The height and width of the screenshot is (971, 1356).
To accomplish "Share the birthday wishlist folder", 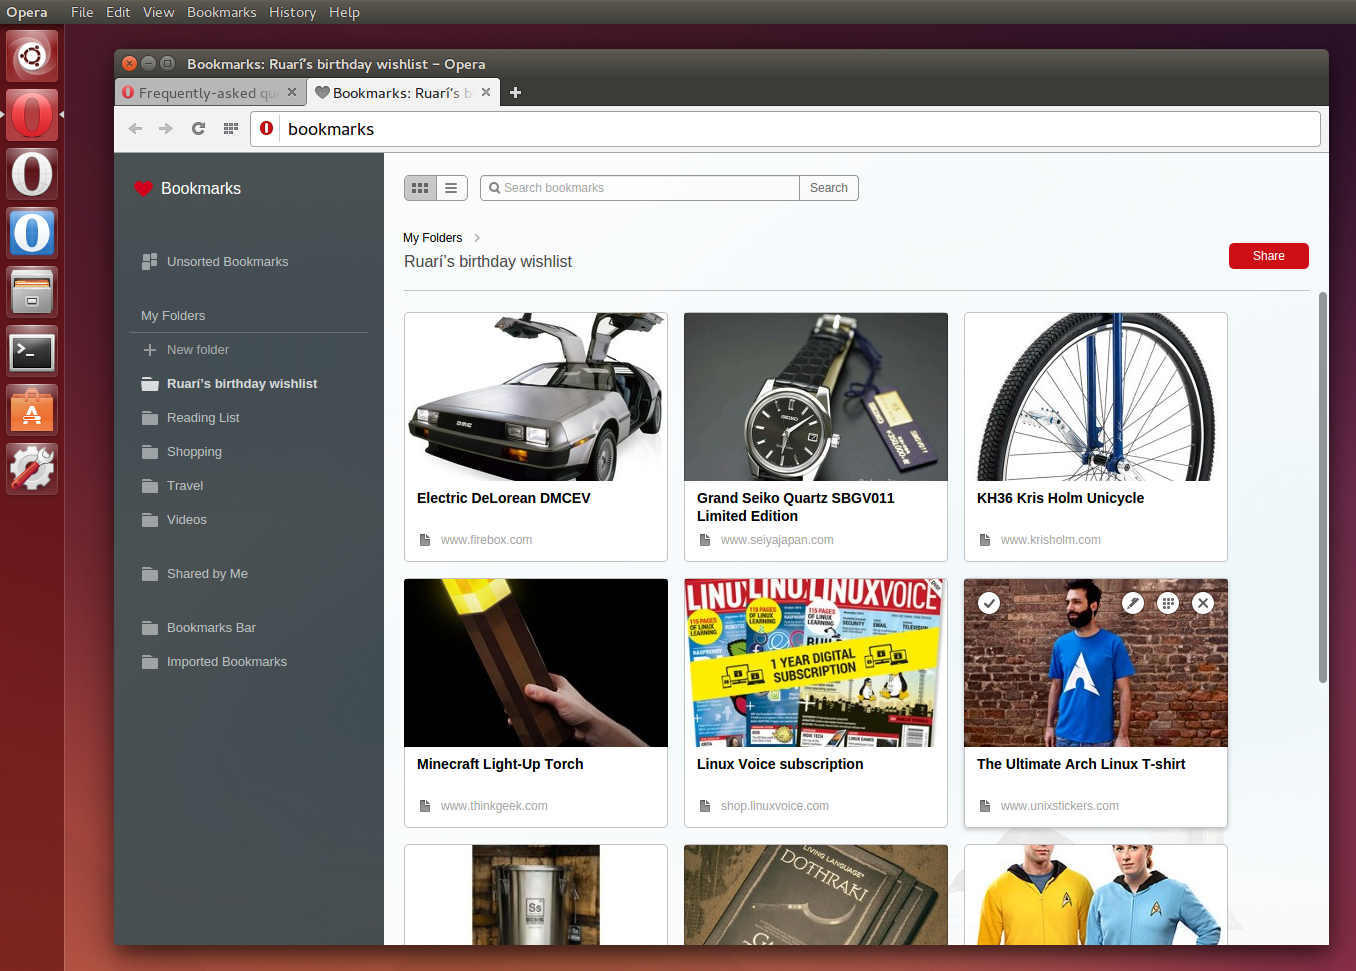I will 1268,255.
